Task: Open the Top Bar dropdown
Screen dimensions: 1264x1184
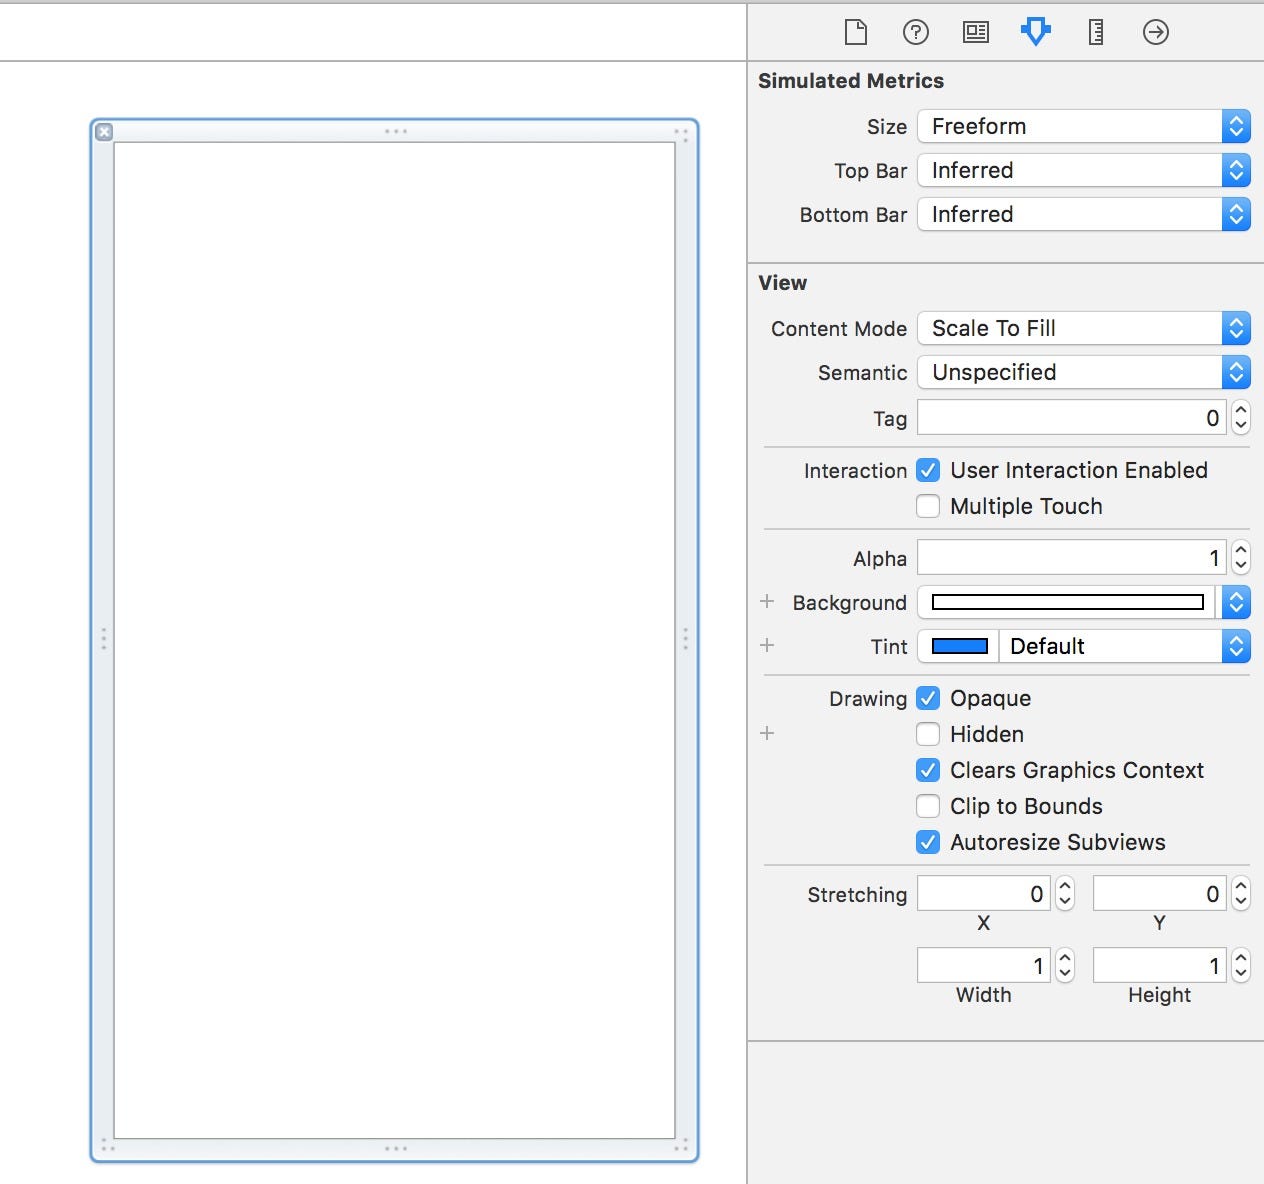Action: coord(1084,170)
